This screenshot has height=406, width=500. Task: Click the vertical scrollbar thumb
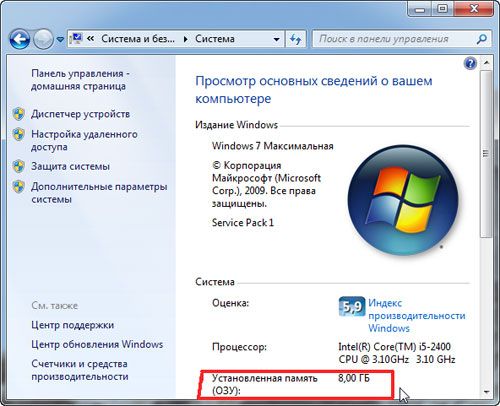486,154
